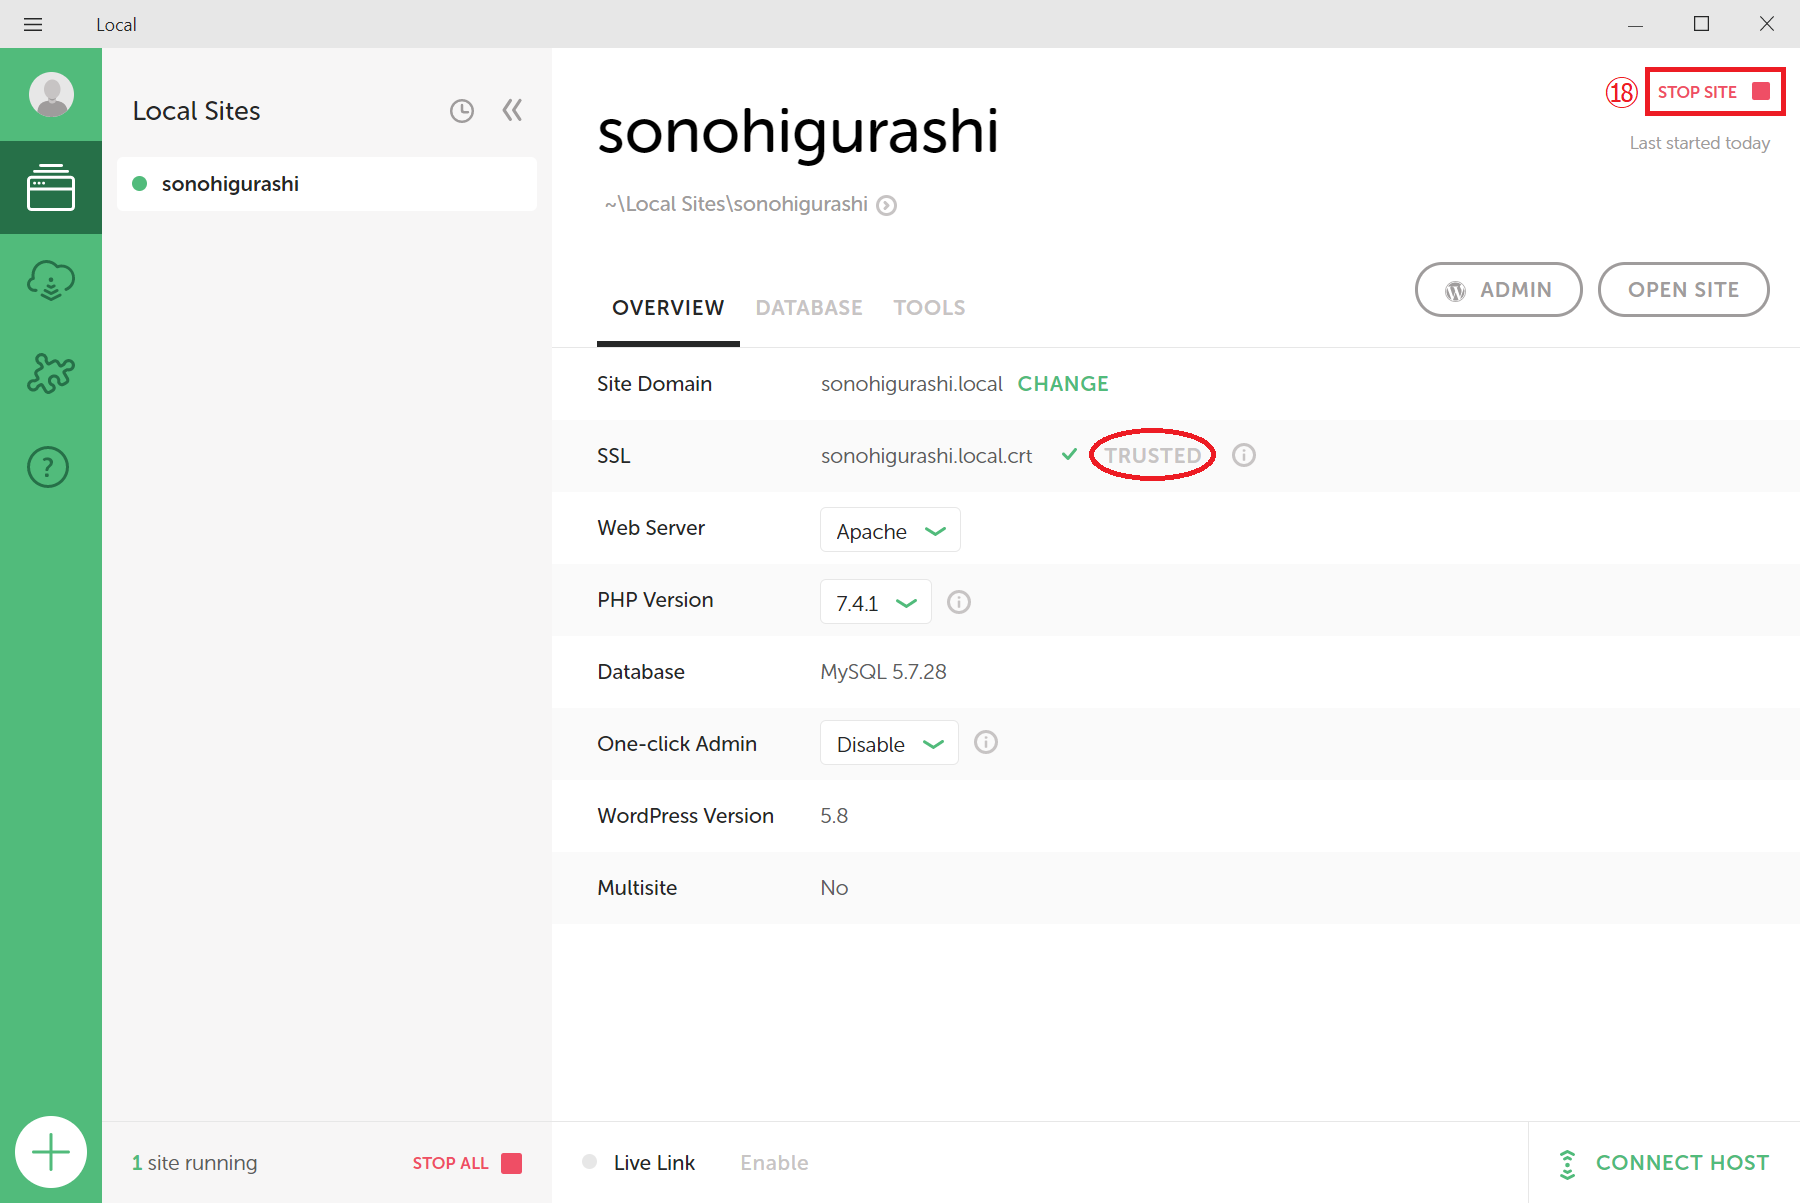Collapse the Local Sites sidebar
Viewport: 1800px width, 1203px height.
[x=512, y=110]
